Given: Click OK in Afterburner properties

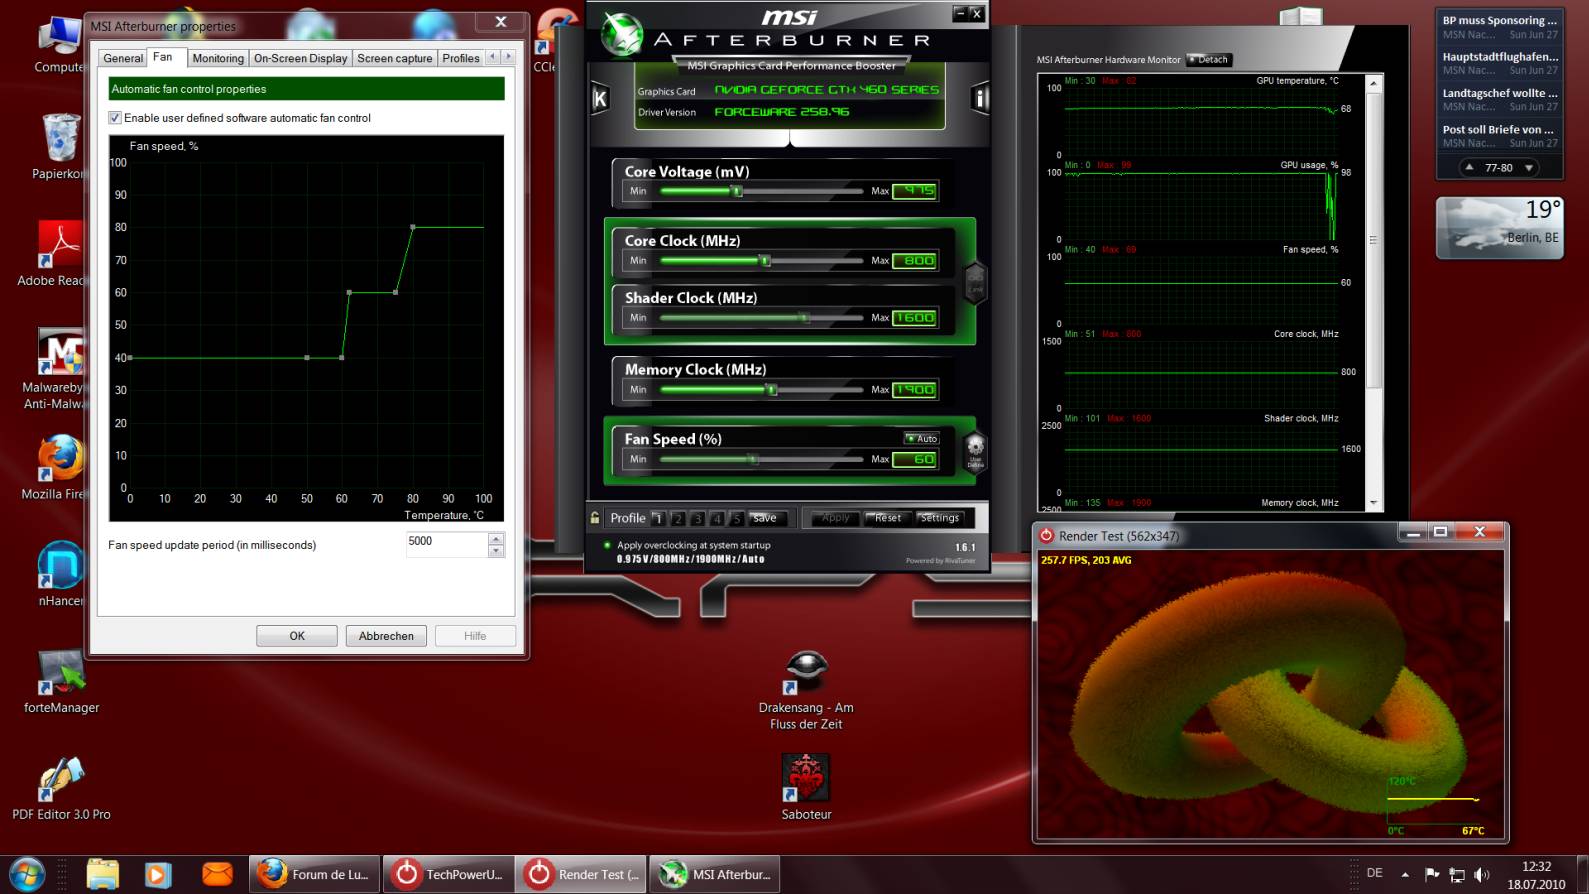Looking at the screenshot, I should click(297, 636).
